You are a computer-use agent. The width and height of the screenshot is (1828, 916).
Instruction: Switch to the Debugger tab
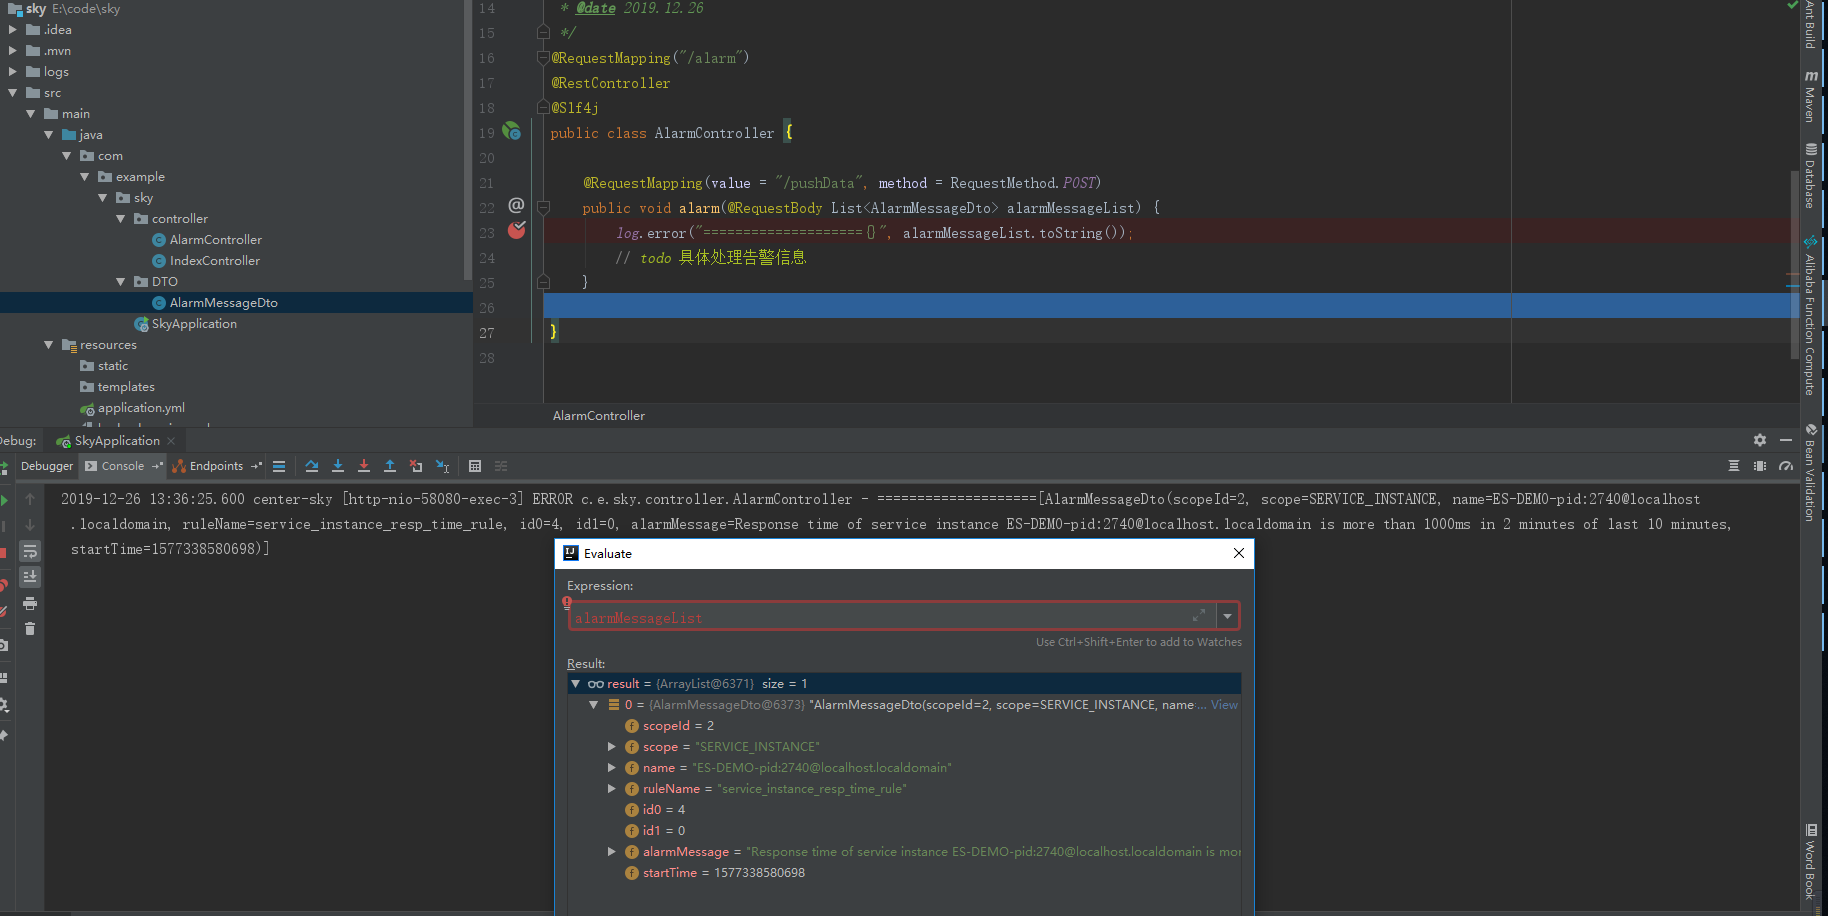47,466
